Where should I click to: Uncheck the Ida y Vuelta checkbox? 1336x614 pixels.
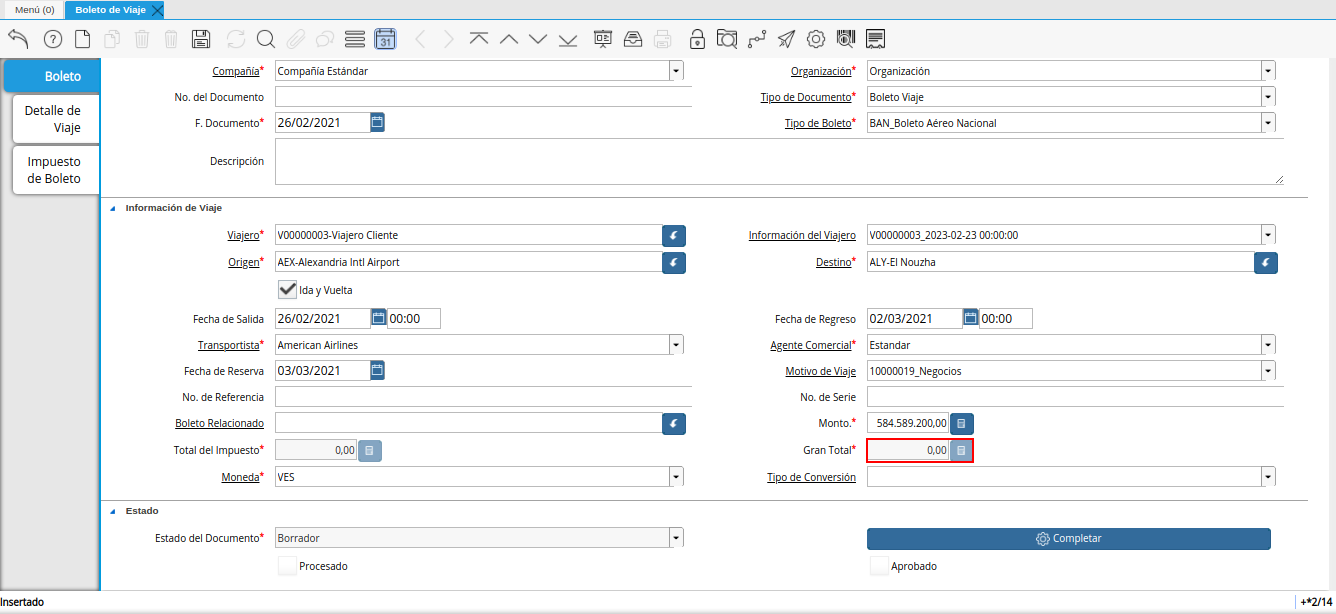click(x=288, y=289)
